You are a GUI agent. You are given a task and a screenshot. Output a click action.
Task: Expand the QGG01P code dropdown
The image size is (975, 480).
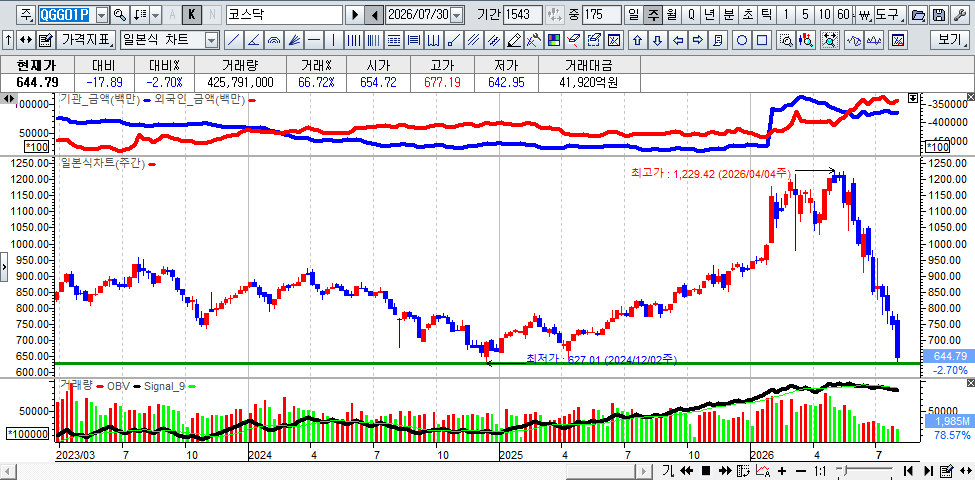click(103, 14)
